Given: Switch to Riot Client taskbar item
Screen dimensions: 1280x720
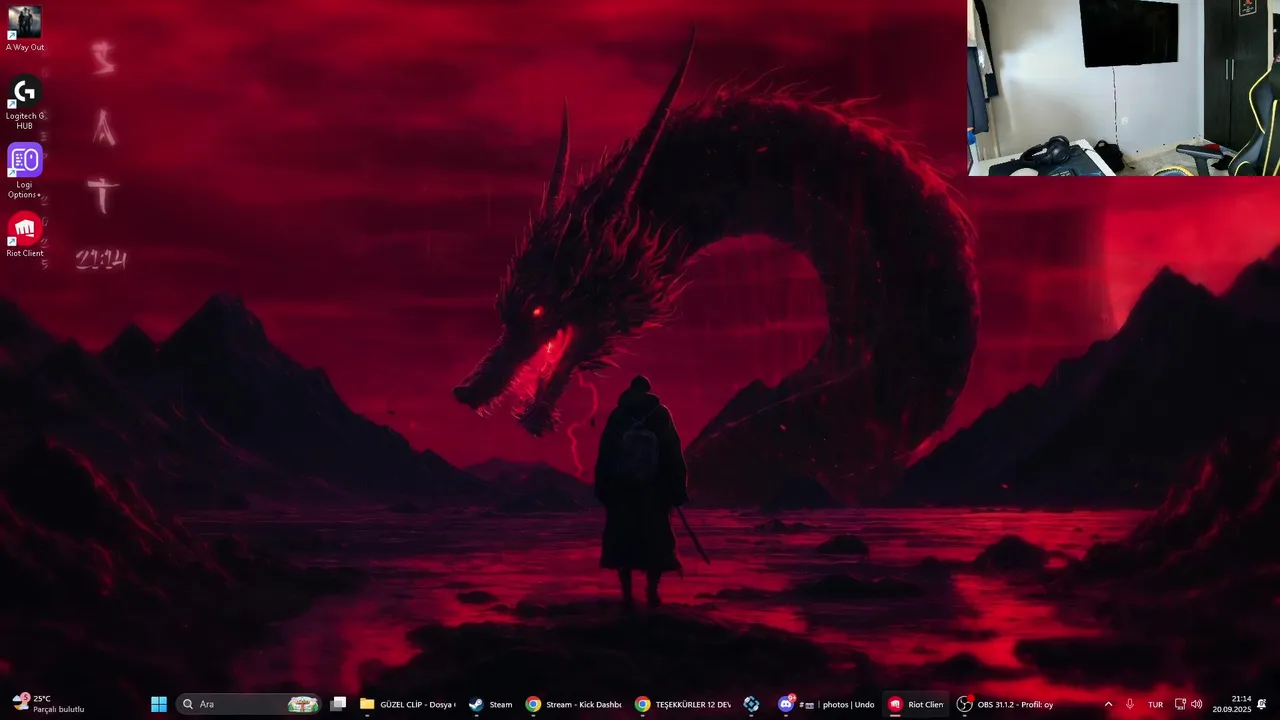Looking at the screenshot, I should click(x=917, y=704).
